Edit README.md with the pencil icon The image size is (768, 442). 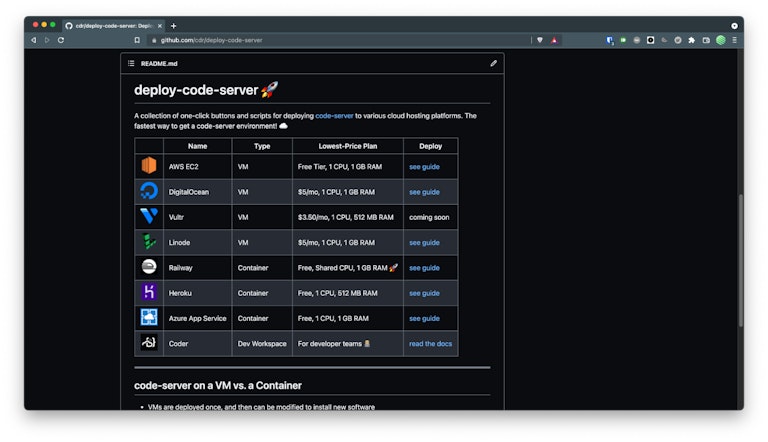point(493,63)
